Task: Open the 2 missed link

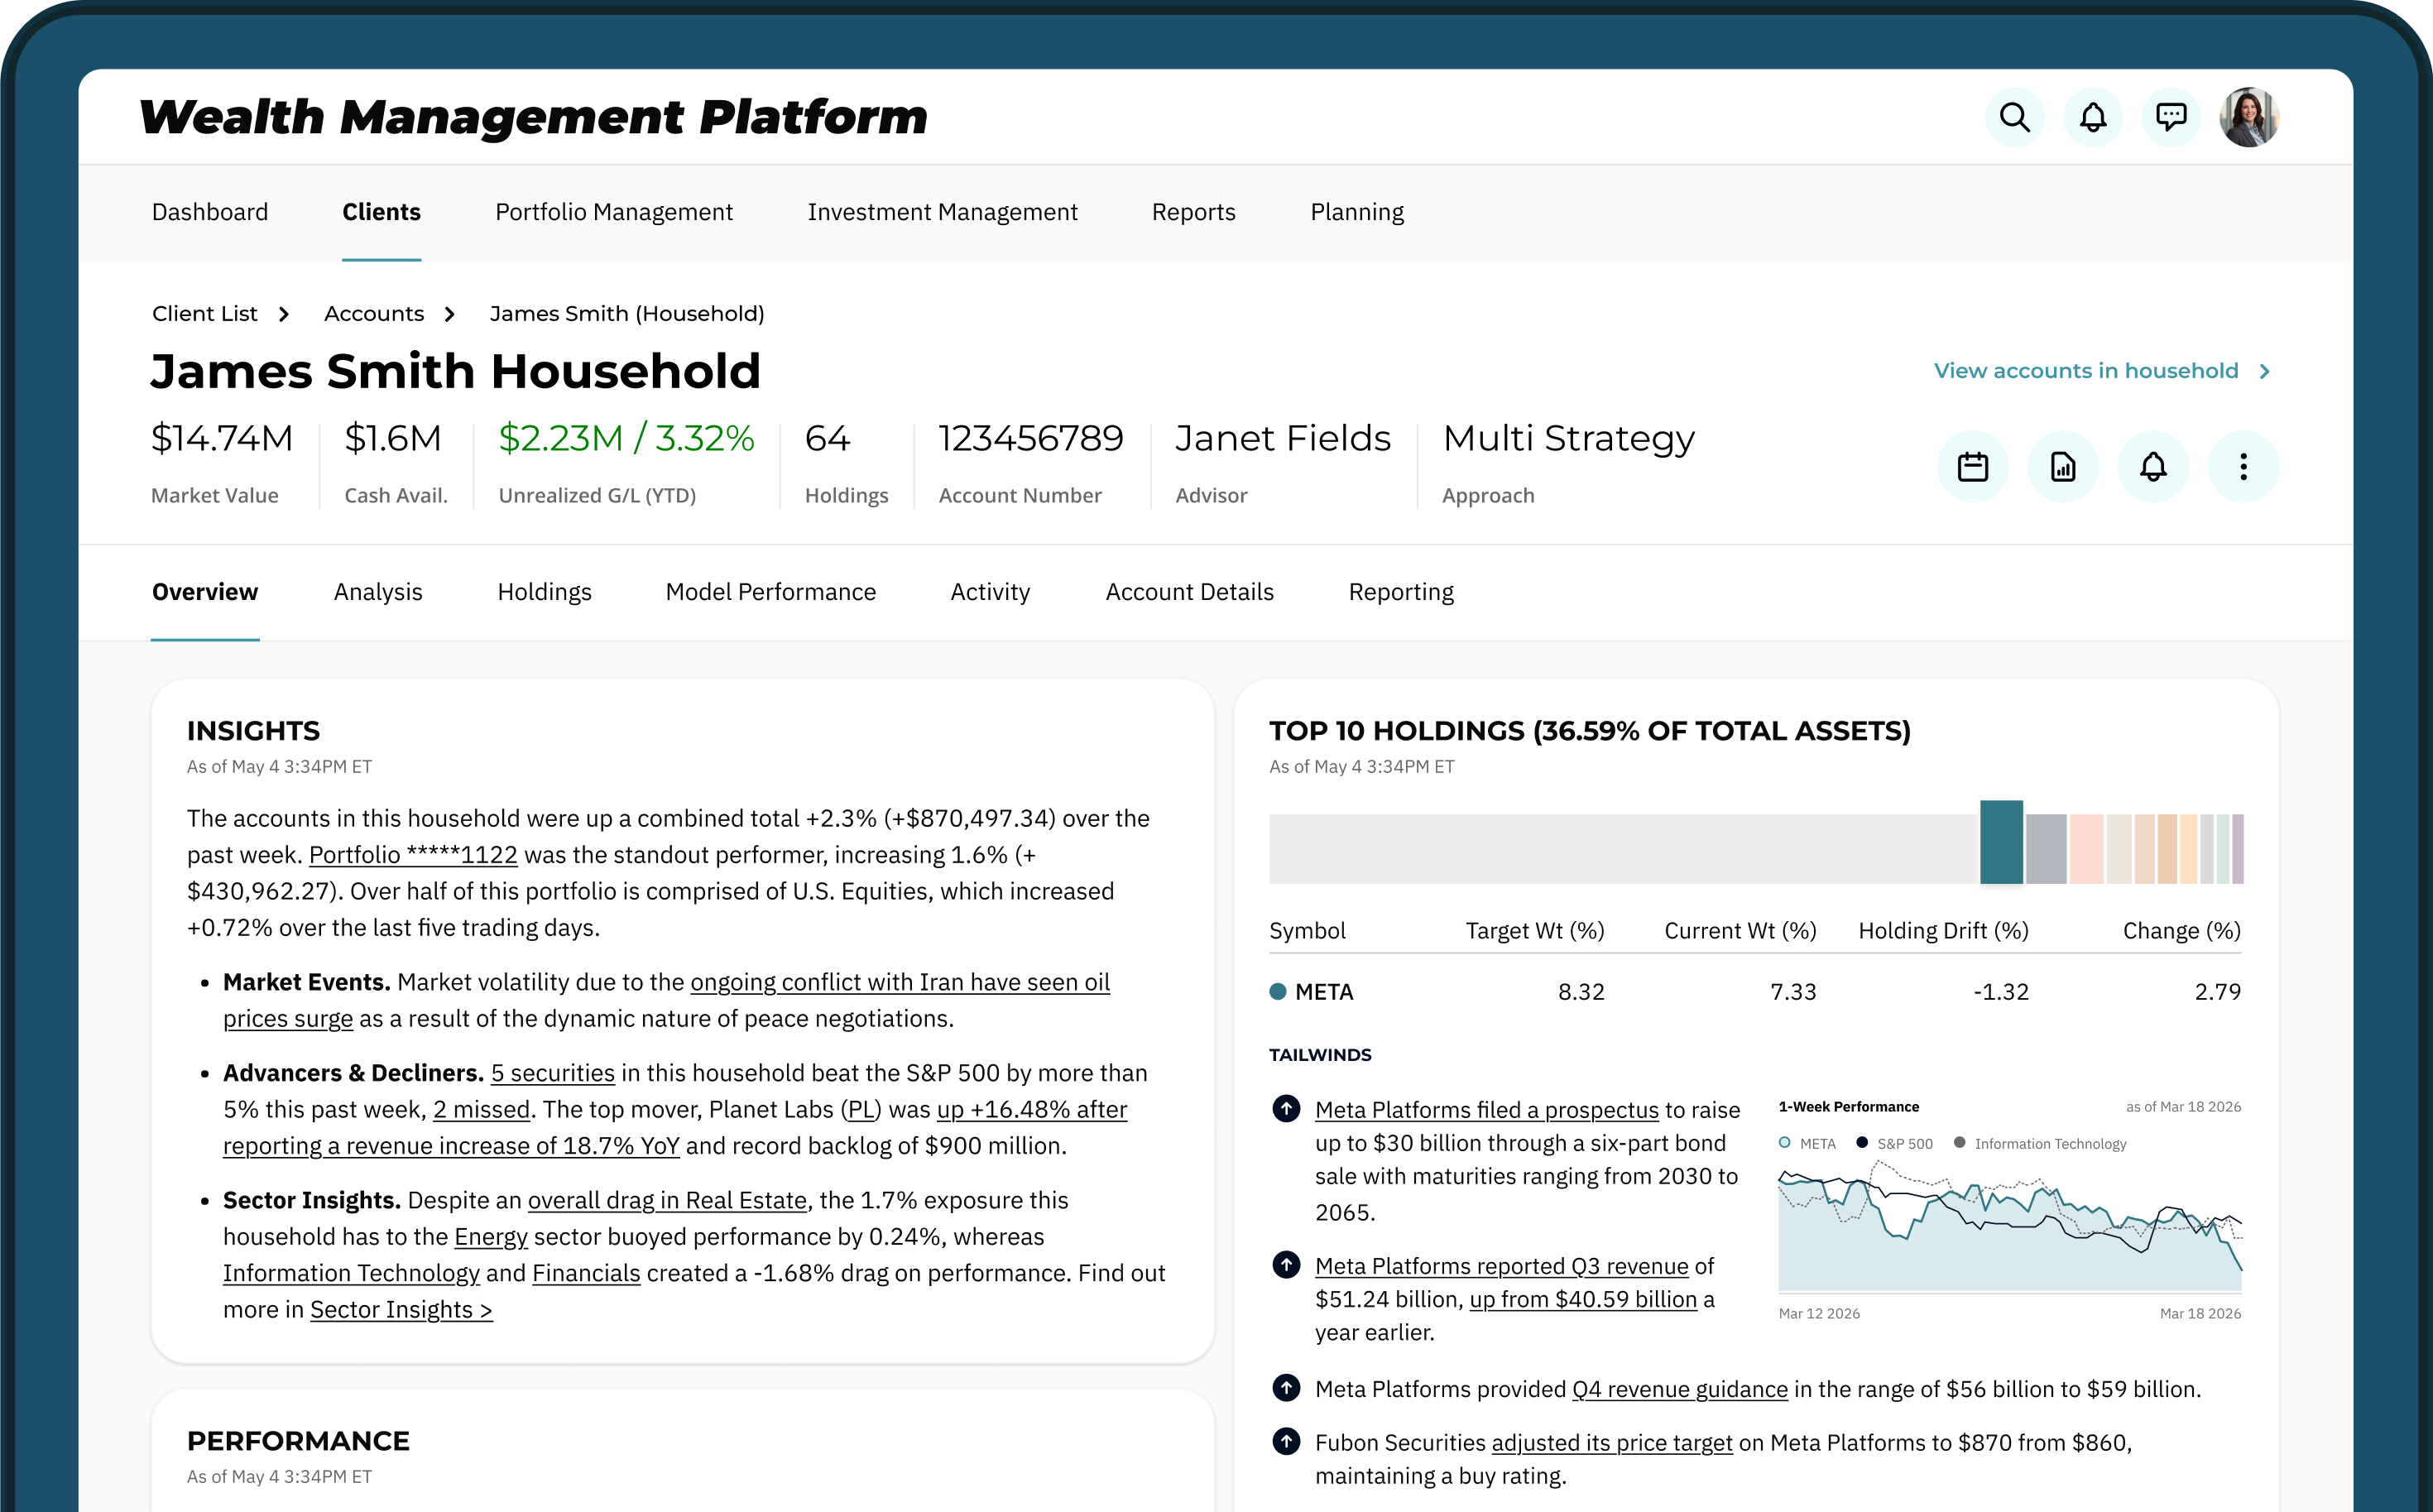Action: pos(481,1109)
